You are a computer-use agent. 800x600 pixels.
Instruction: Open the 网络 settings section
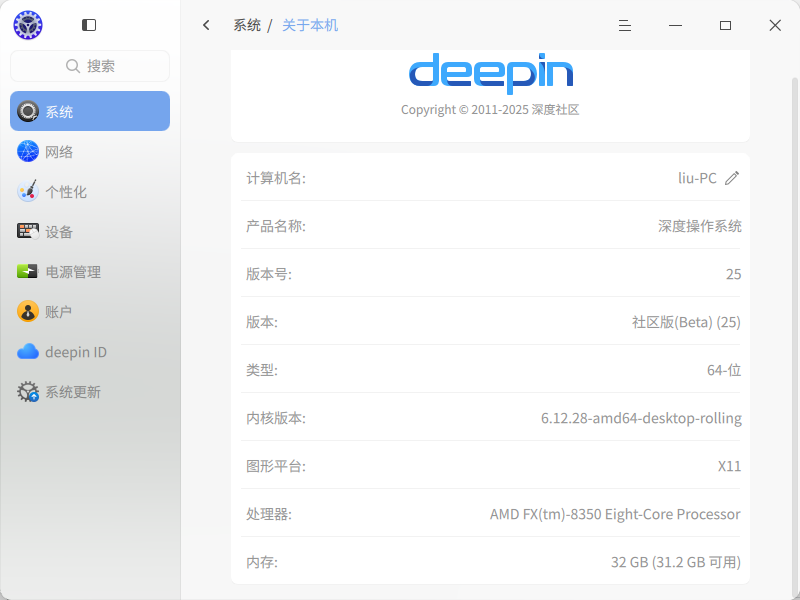point(90,152)
